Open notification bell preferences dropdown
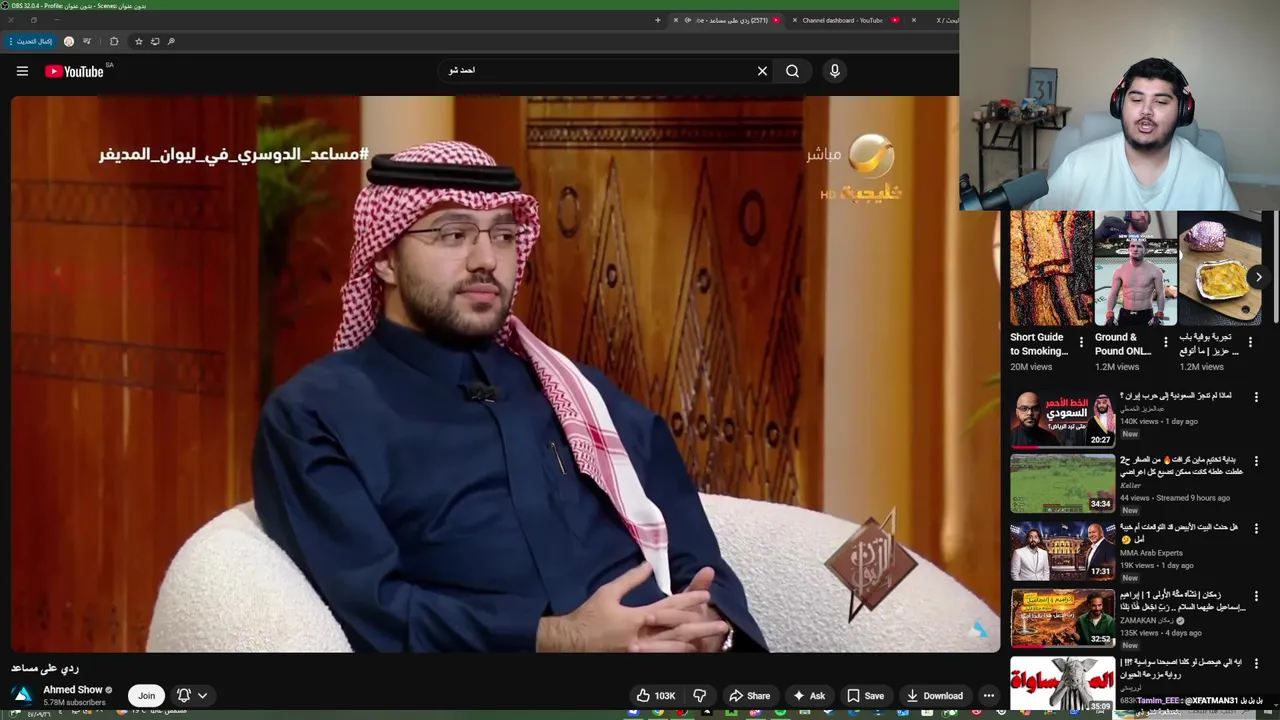1280x720 pixels. click(x=191, y=695)
